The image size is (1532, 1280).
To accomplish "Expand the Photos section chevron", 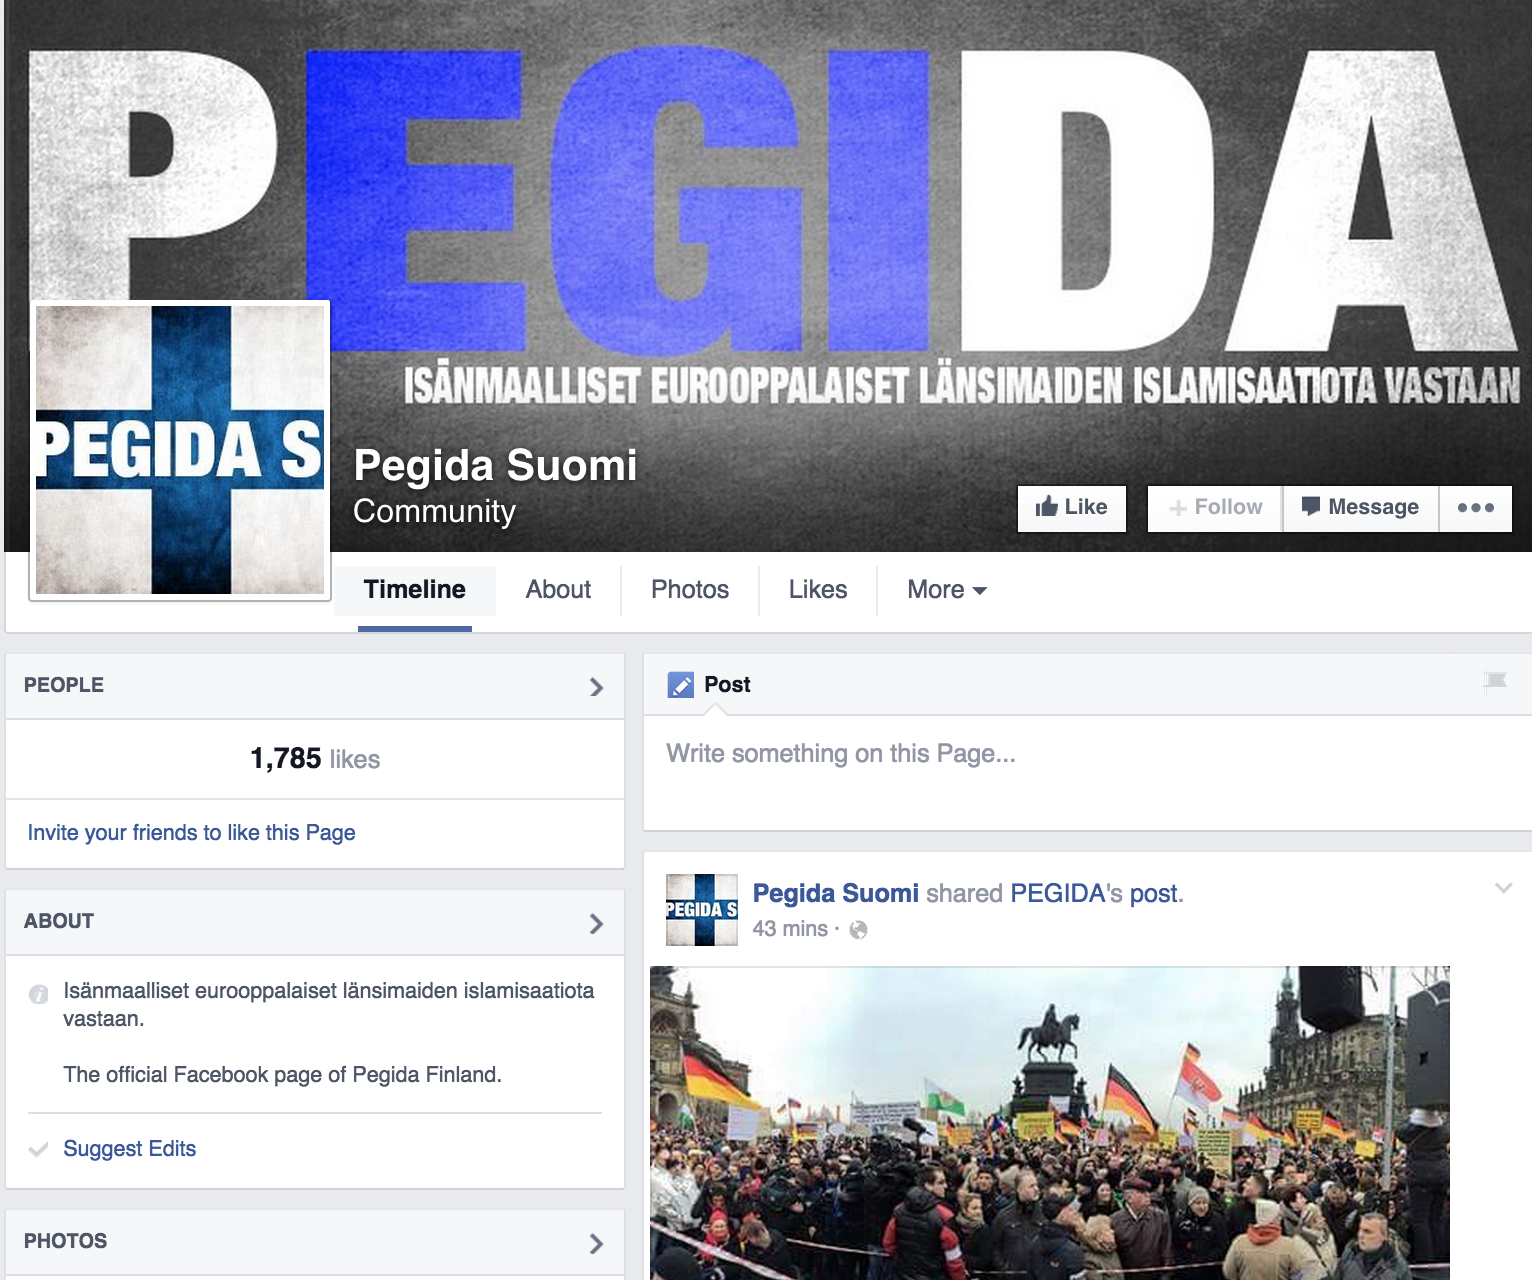I will pyautogui.click(x=596, y=1243).
